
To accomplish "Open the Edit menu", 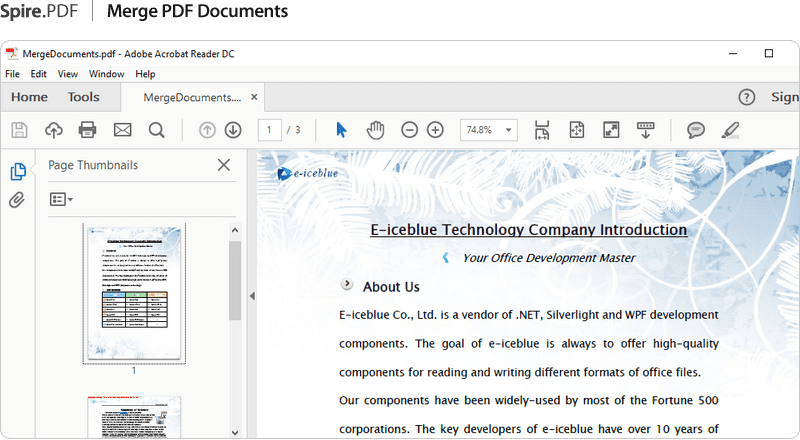I will pos(38,74).
